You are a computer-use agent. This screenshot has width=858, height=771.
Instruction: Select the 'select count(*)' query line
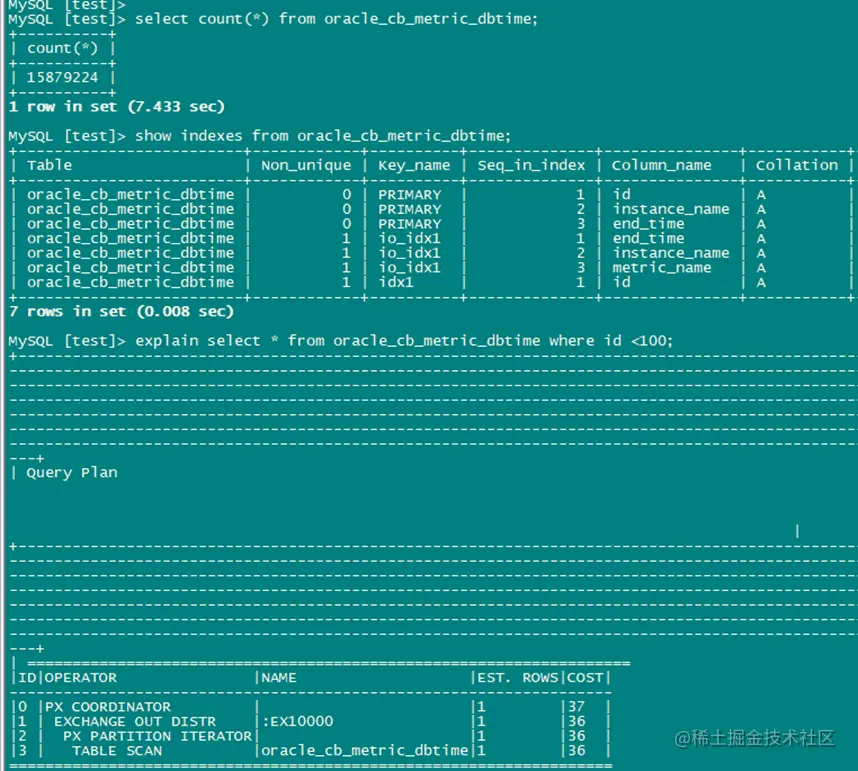273,19
